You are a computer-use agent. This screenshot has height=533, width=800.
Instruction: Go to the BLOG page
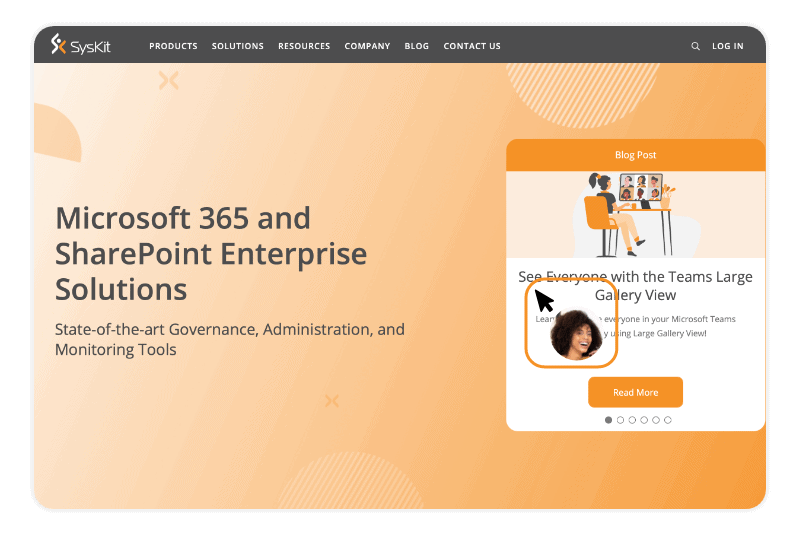click(416, 46)
